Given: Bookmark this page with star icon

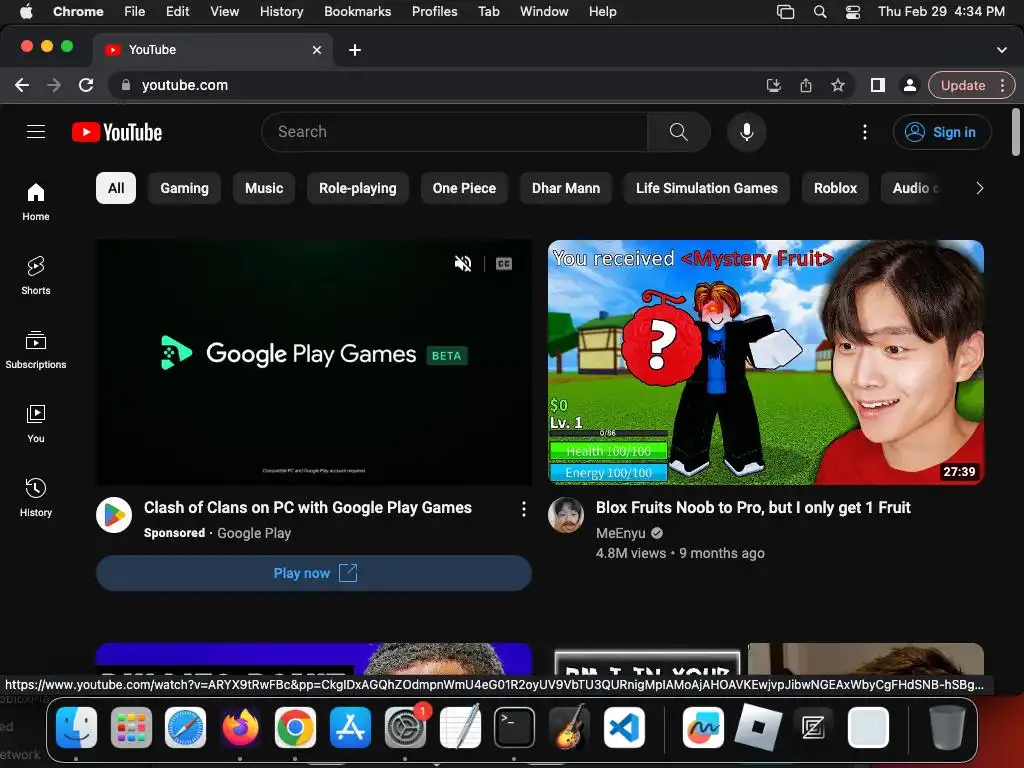Looking at the screenshot, I should (x=838, y=86).
